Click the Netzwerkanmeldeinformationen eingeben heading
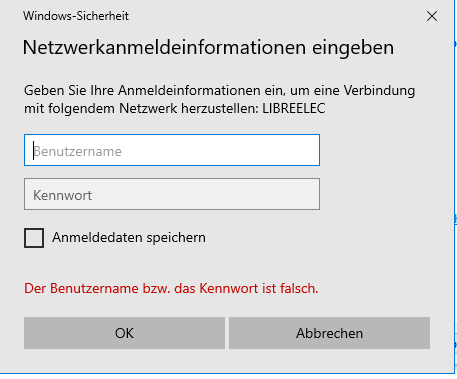The image size is (457, 379). click(x=208, y=48)
